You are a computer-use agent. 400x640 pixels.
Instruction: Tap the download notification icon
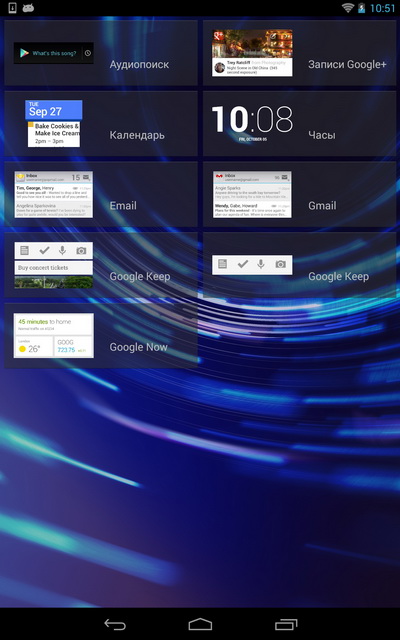(x=13, y=8)
